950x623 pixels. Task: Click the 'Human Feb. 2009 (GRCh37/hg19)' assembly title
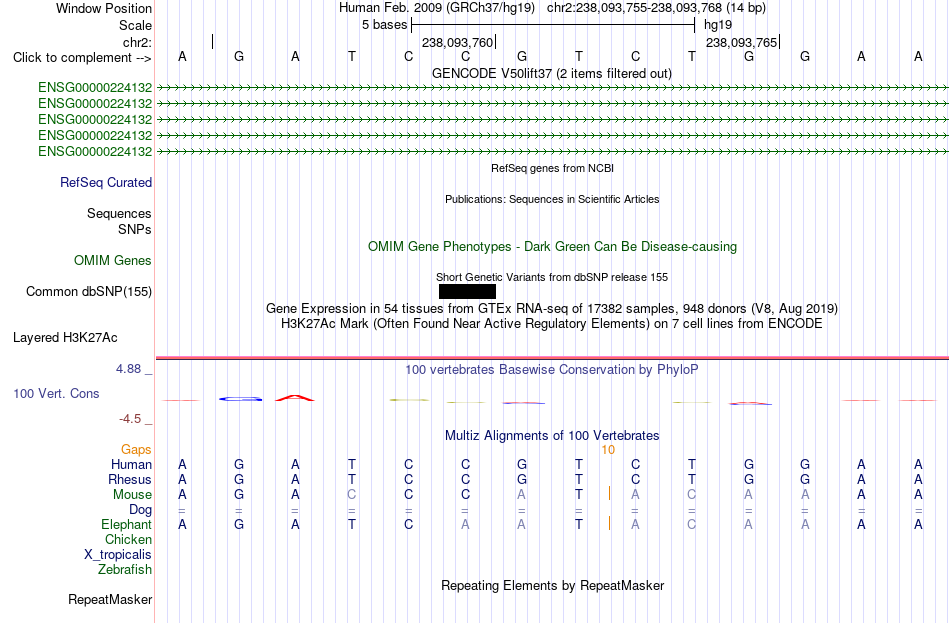(x=437, y=8)
